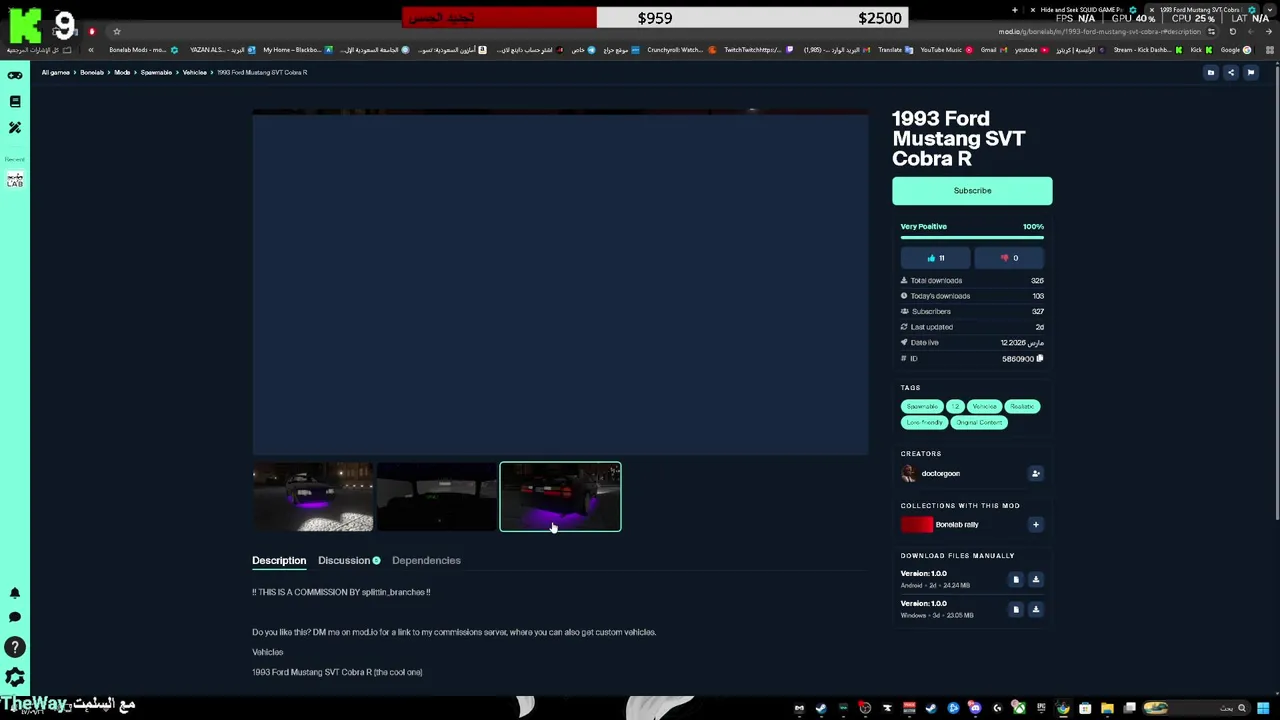This screenshot has width=1280, height=720.
Task: Open the Windows search icon in taskbar
Action: 1242,709
